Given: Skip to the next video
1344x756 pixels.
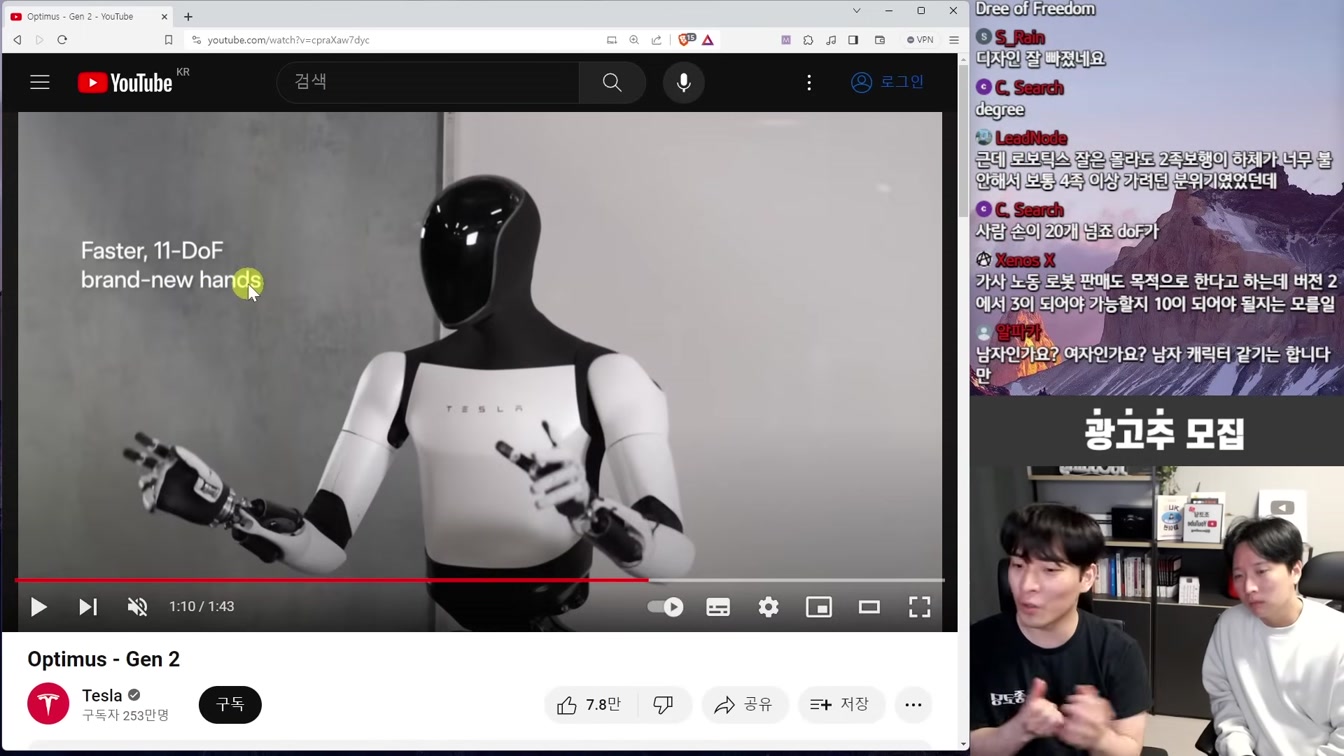Looking at the screenshot, I should point(88,606).
